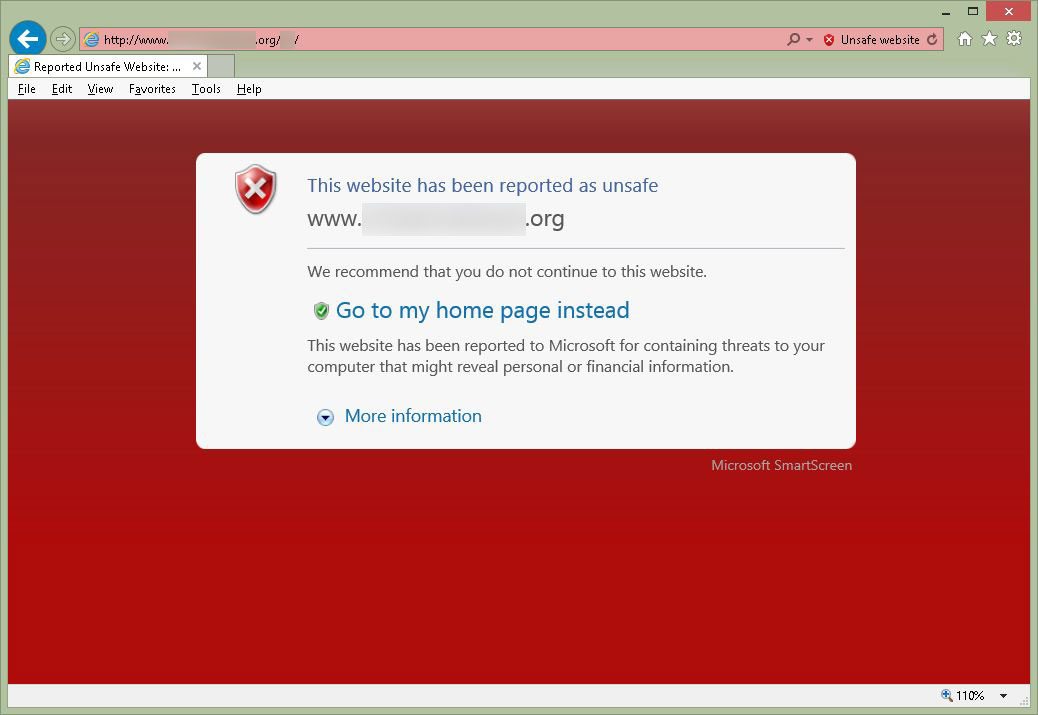Close the browser window

(1008, 11)
